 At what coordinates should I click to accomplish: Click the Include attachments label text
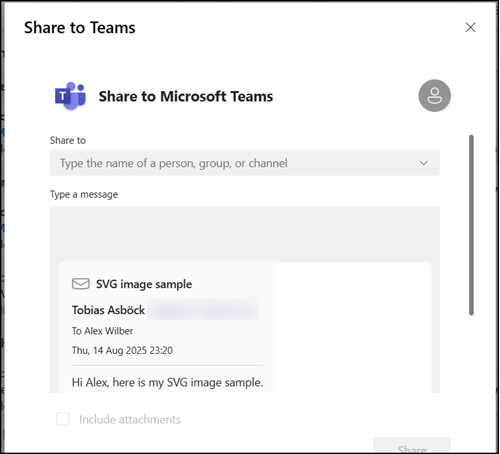point(130,419)
